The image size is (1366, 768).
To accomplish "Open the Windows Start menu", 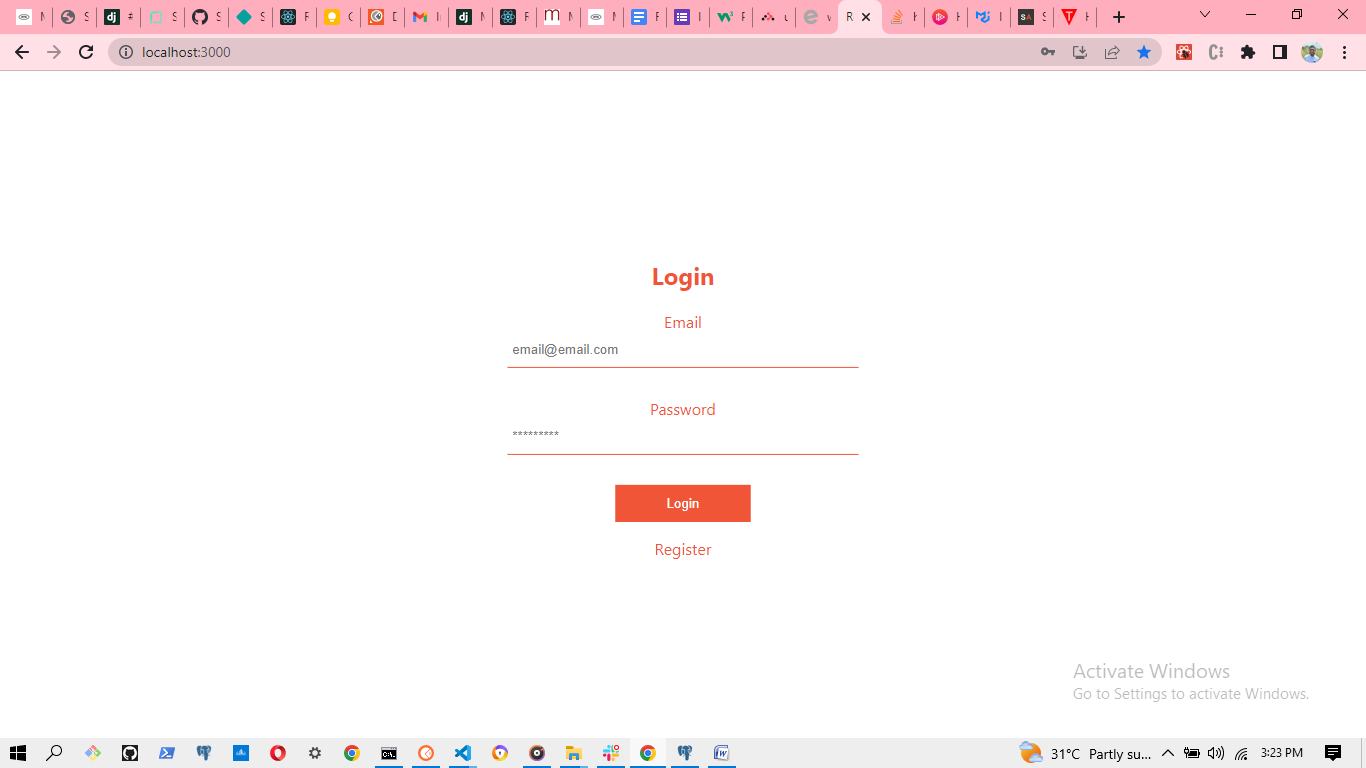I will 17,753.
